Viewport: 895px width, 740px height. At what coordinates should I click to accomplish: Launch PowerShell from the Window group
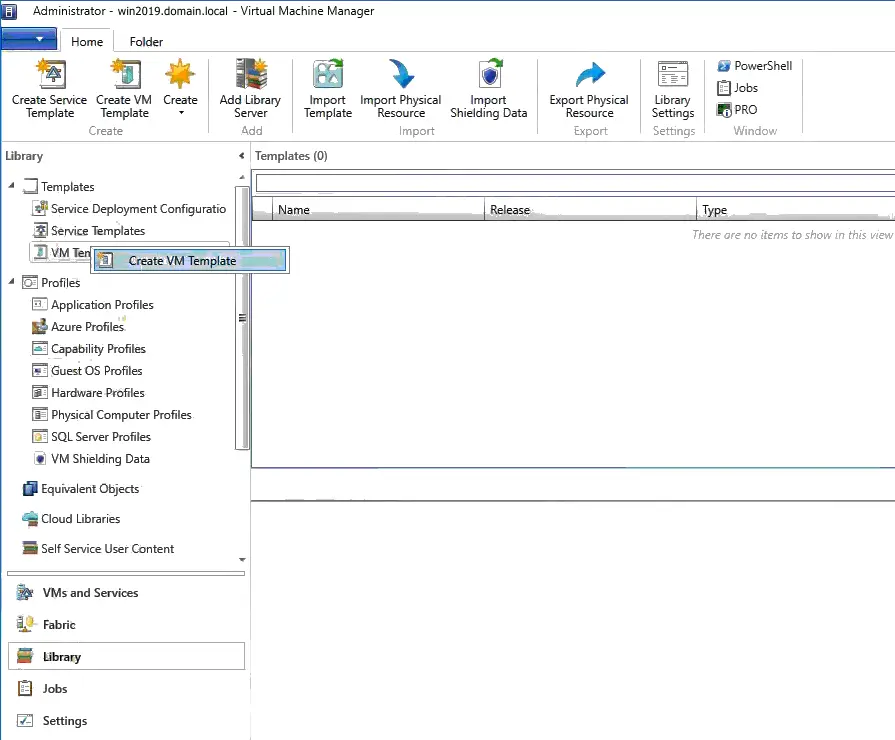click(755, 66)
